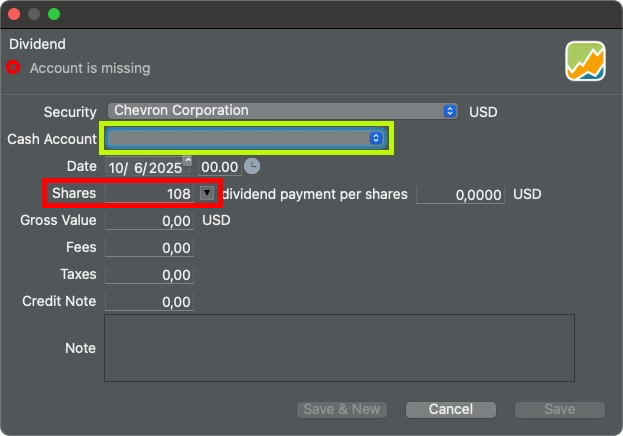Open the clock icon next to time field
623x436 pixels.
pos(252,166)
